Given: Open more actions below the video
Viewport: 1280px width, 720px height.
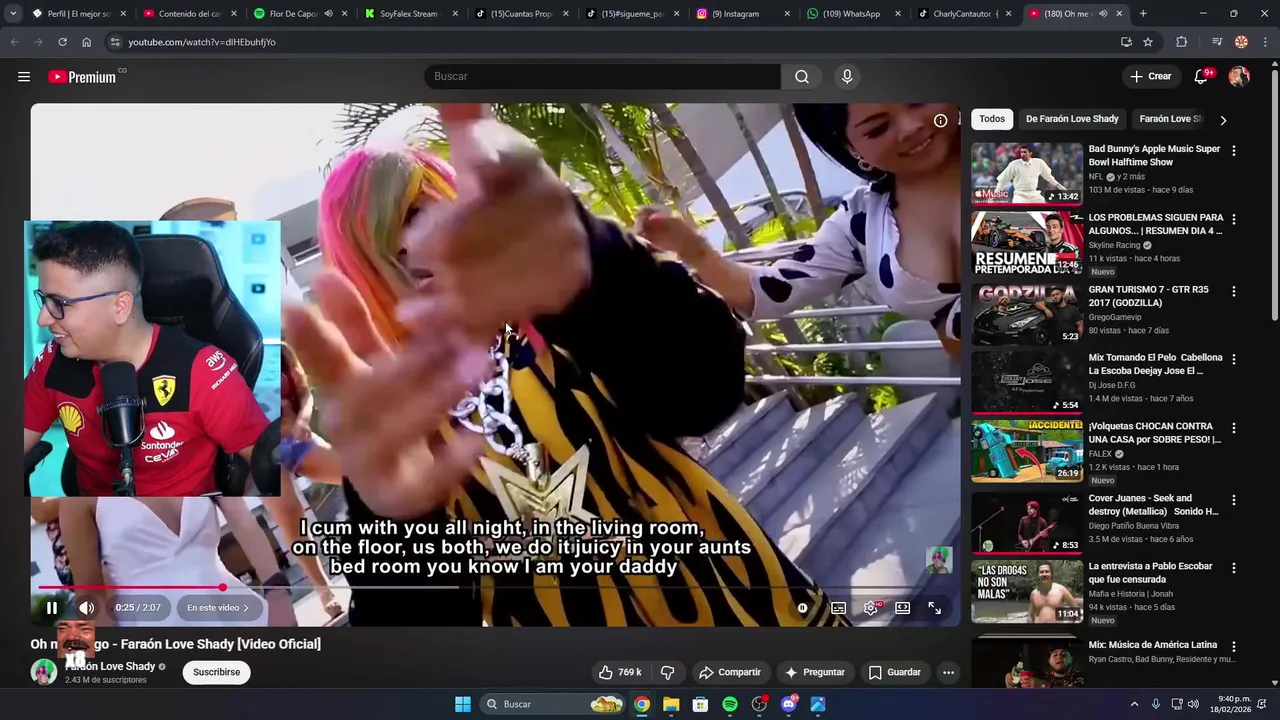Looking at the screenshot, I should tap(948, 672).
